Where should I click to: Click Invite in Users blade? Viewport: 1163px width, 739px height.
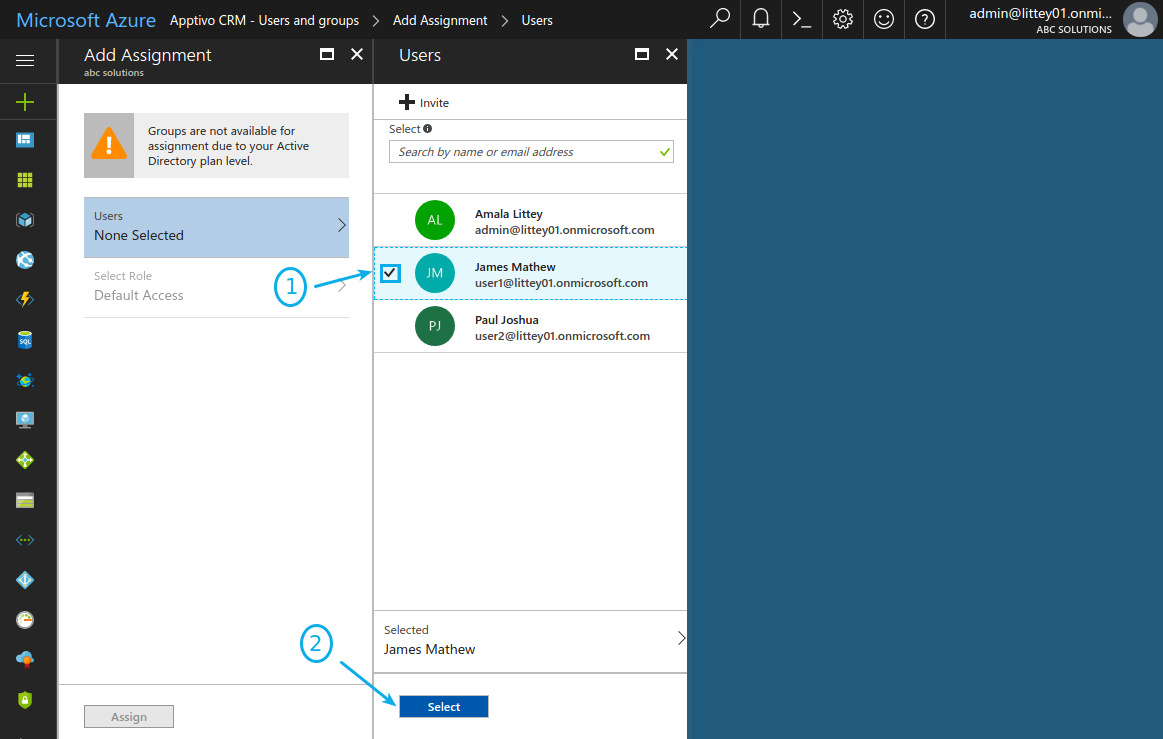(x=424, y=102)
